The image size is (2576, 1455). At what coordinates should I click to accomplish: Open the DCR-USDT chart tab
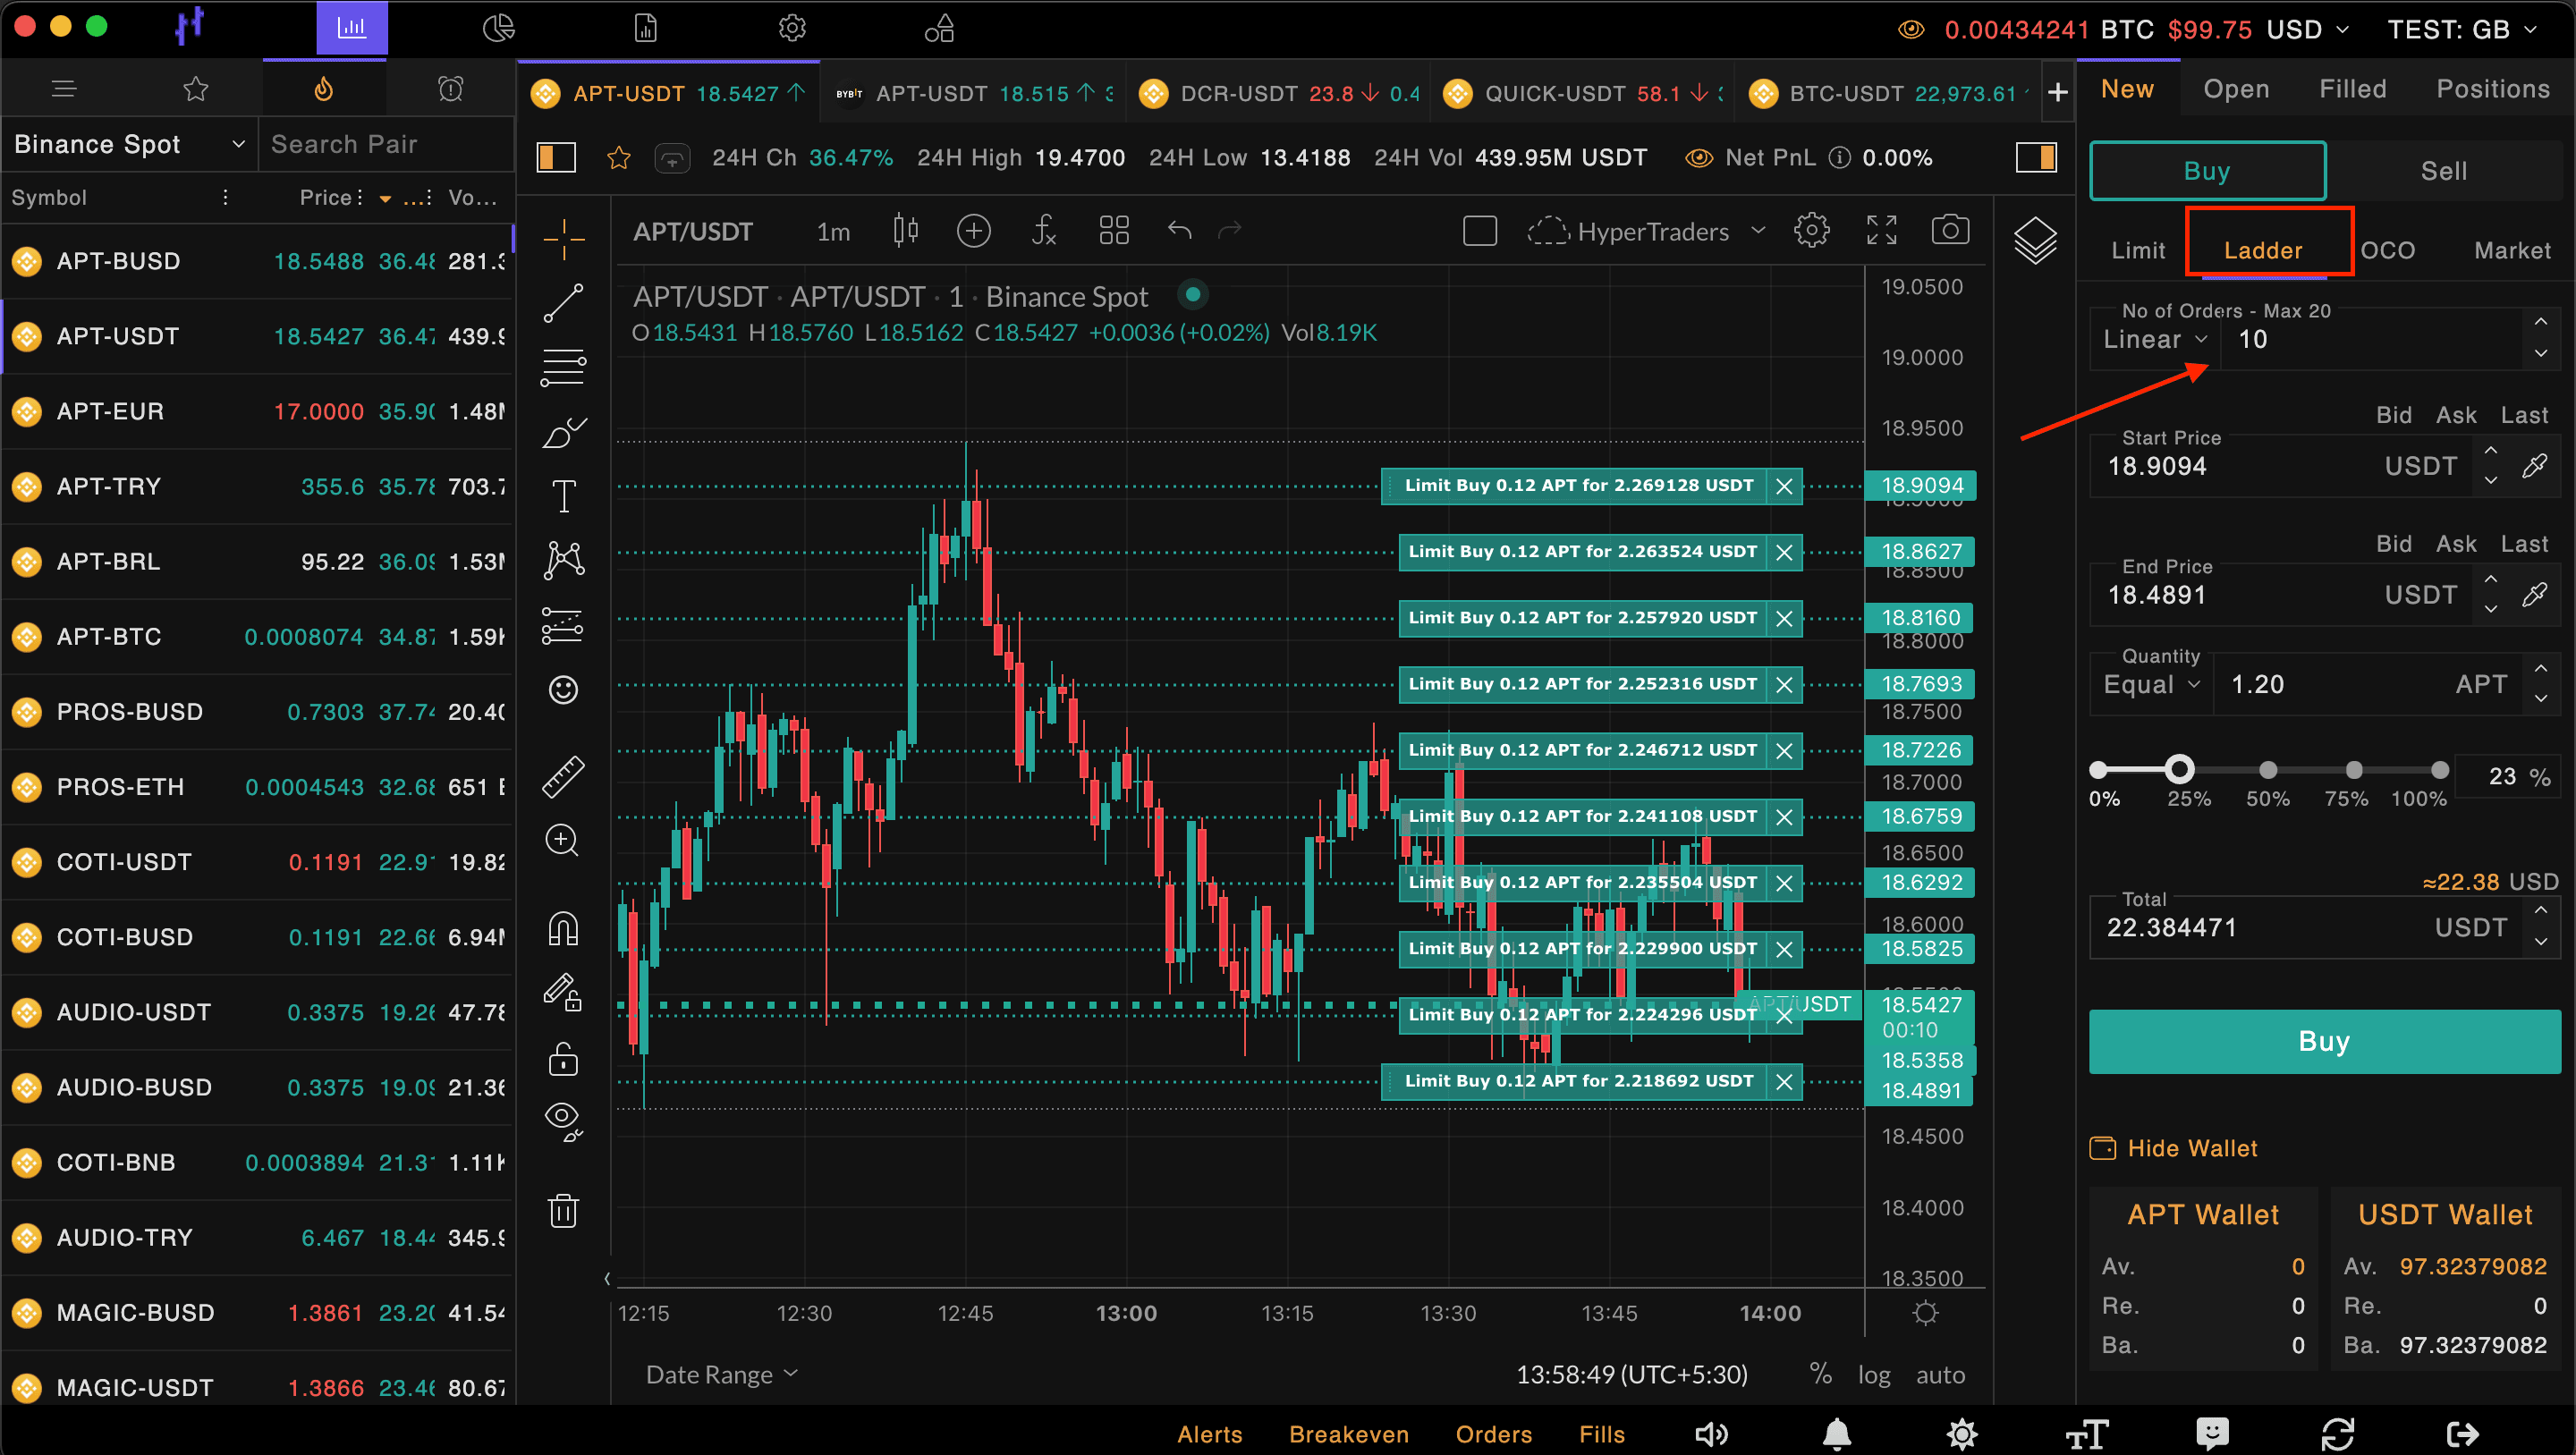click(x=1277, y=93)
